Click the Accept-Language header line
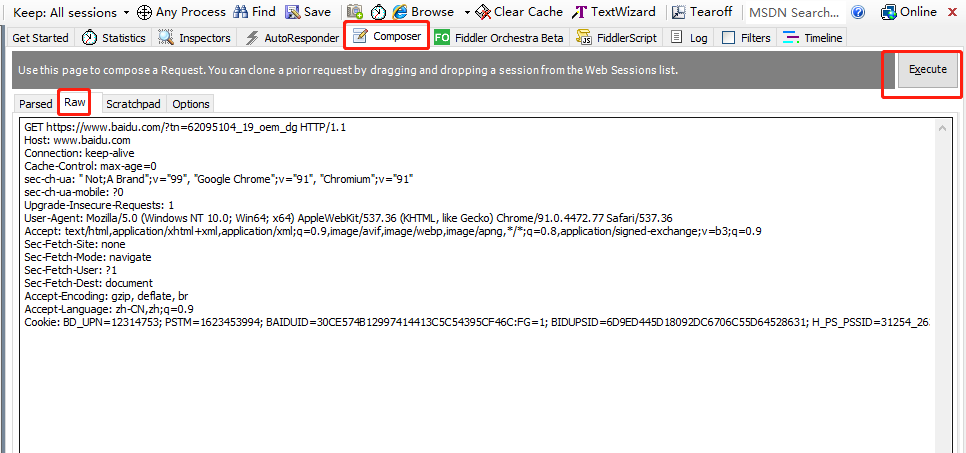The image size is (966, 453). point(109,309)
